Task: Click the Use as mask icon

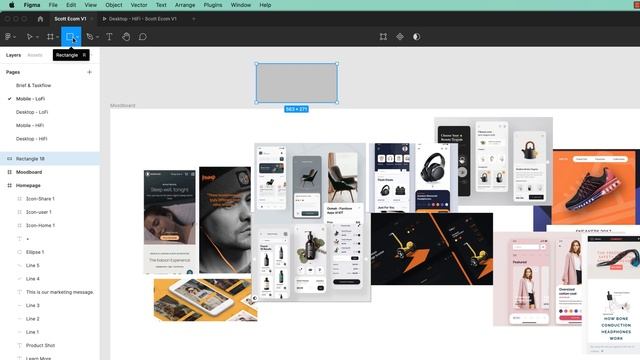Action: point(416,37)
